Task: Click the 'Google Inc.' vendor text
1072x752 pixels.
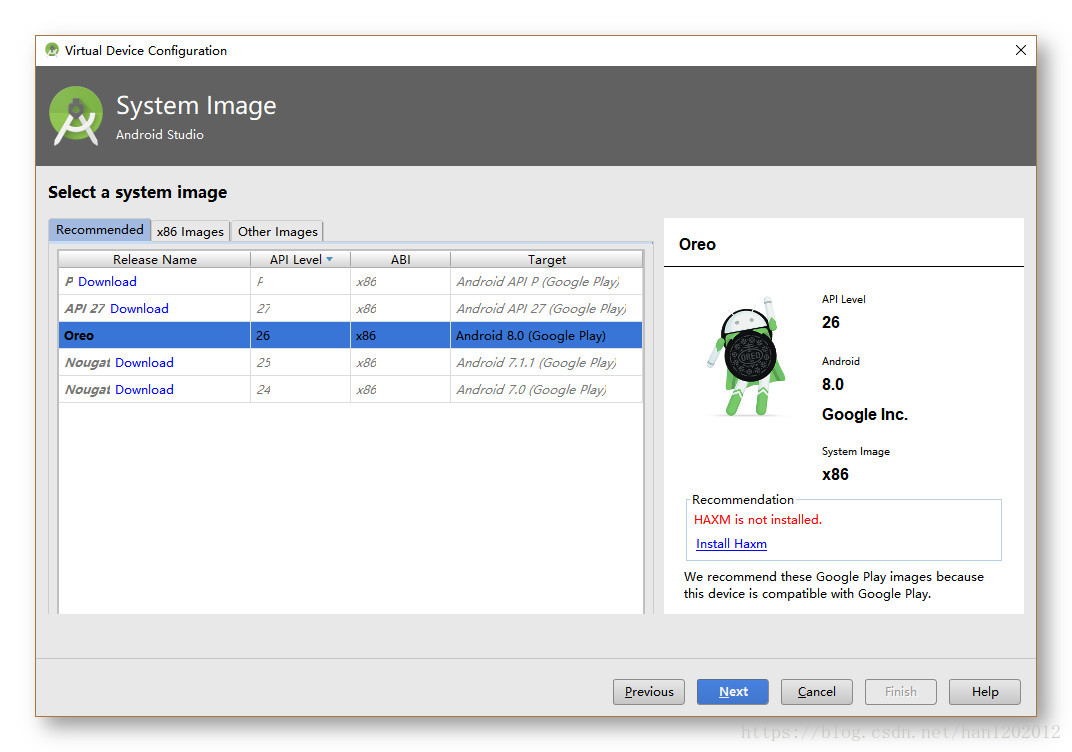Action: pyautogui.click(x=865, y=414)
